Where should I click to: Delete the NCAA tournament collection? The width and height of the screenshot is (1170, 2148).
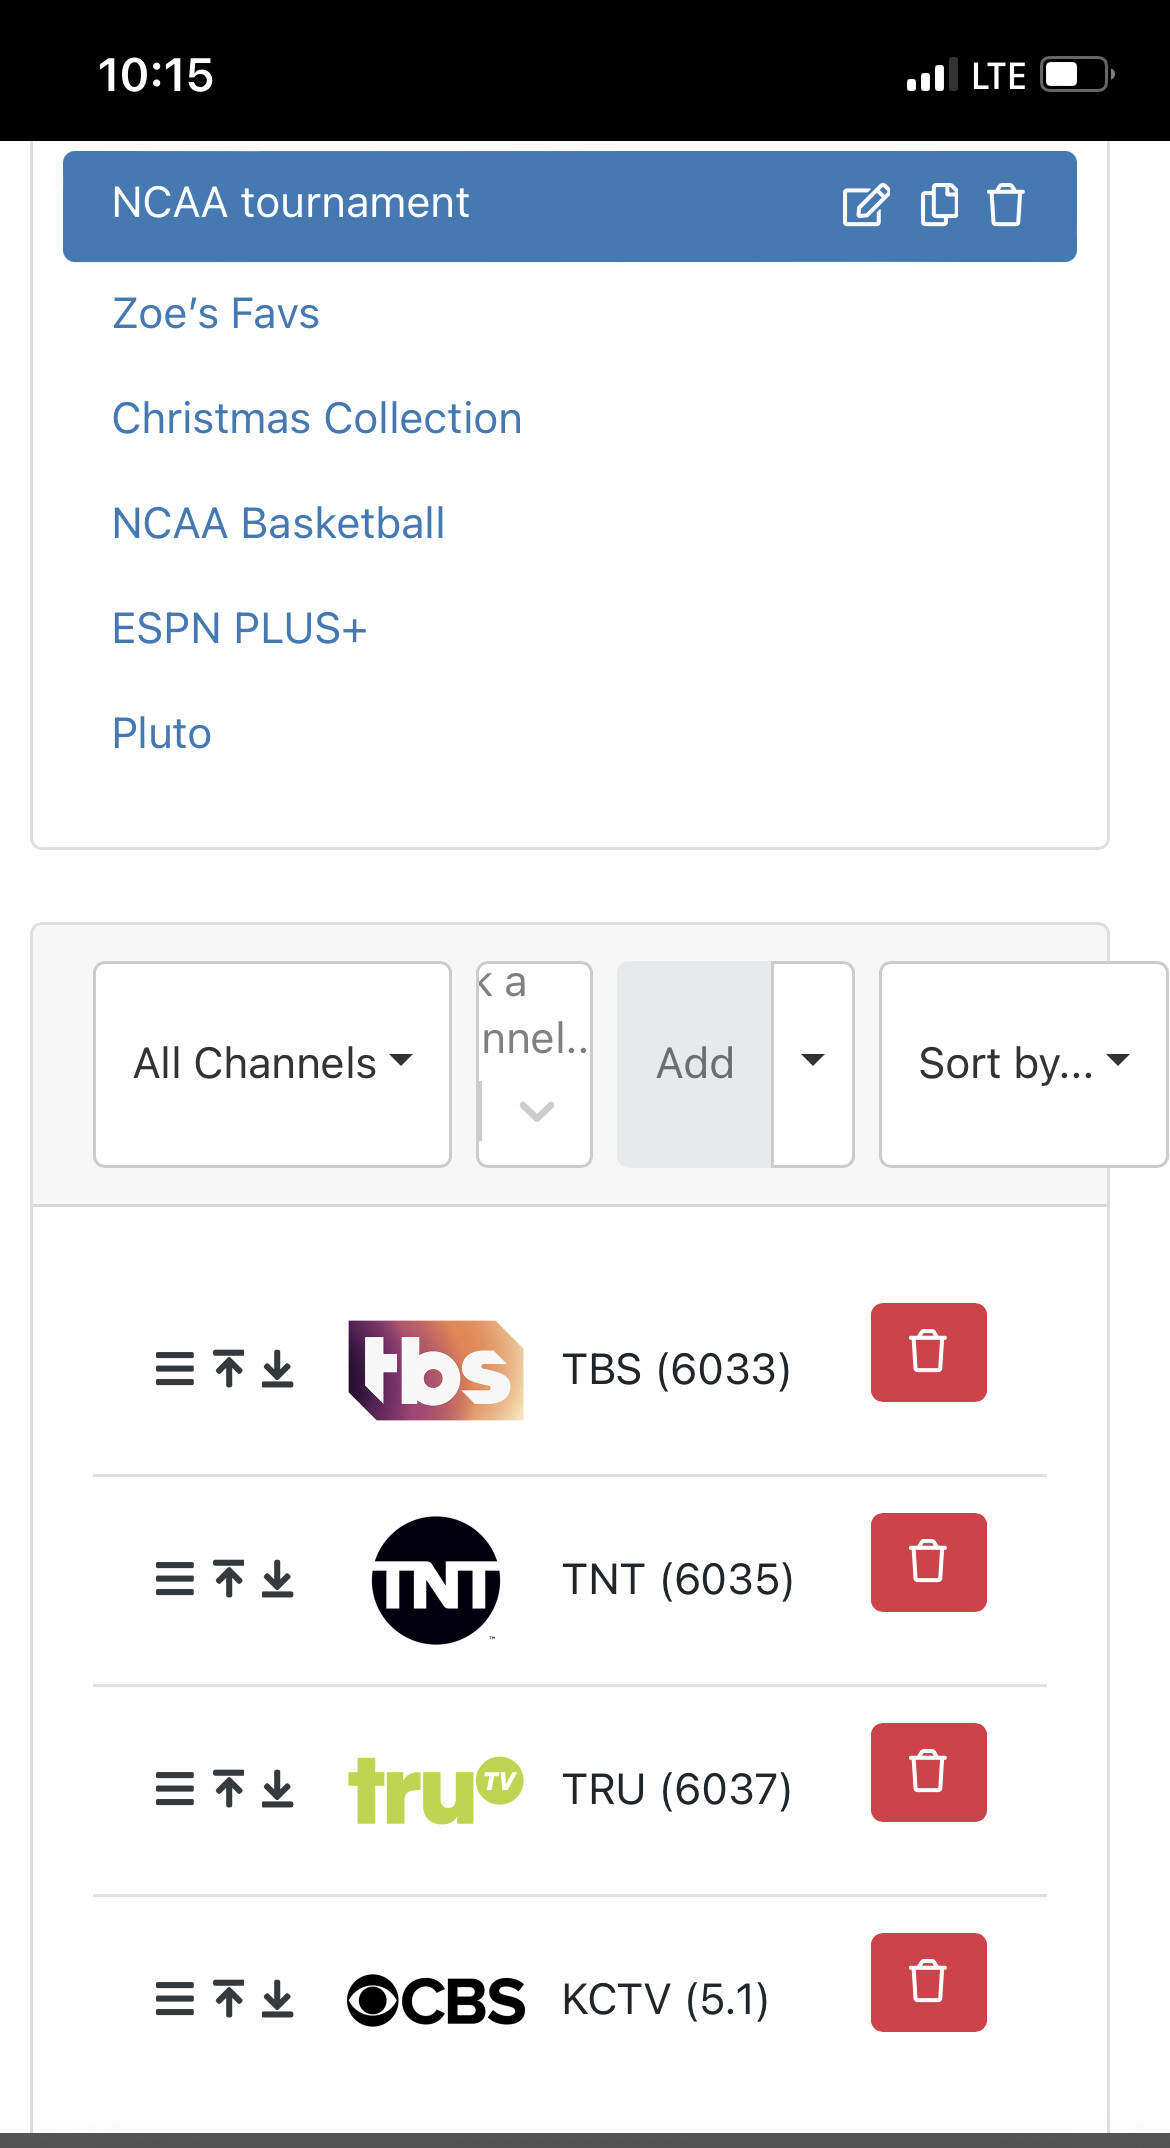[1006, 206]
